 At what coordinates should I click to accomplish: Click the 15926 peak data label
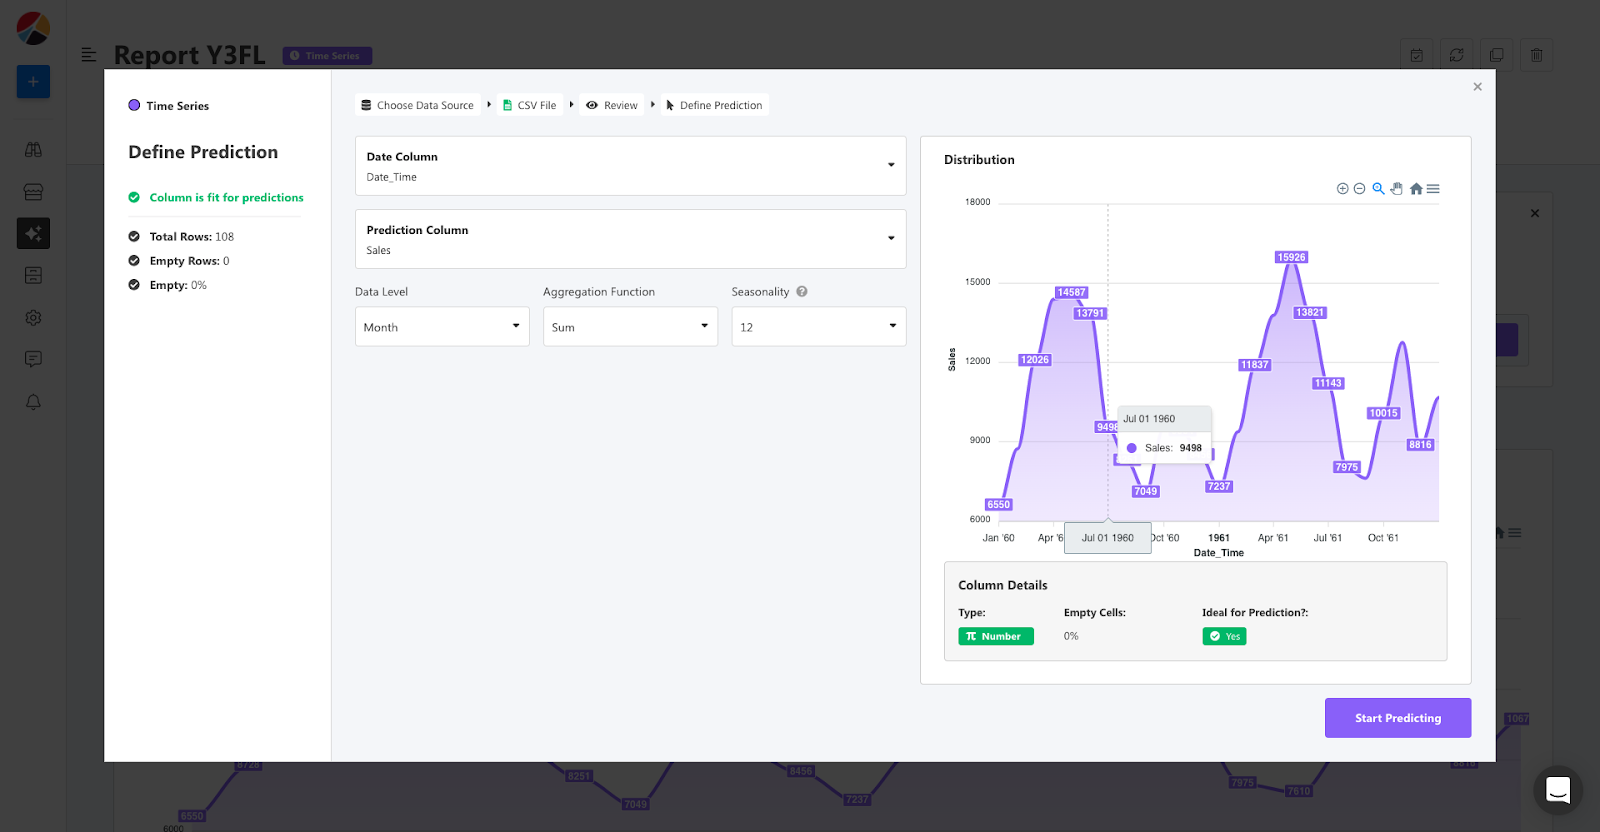click(x=1291, y=257)
